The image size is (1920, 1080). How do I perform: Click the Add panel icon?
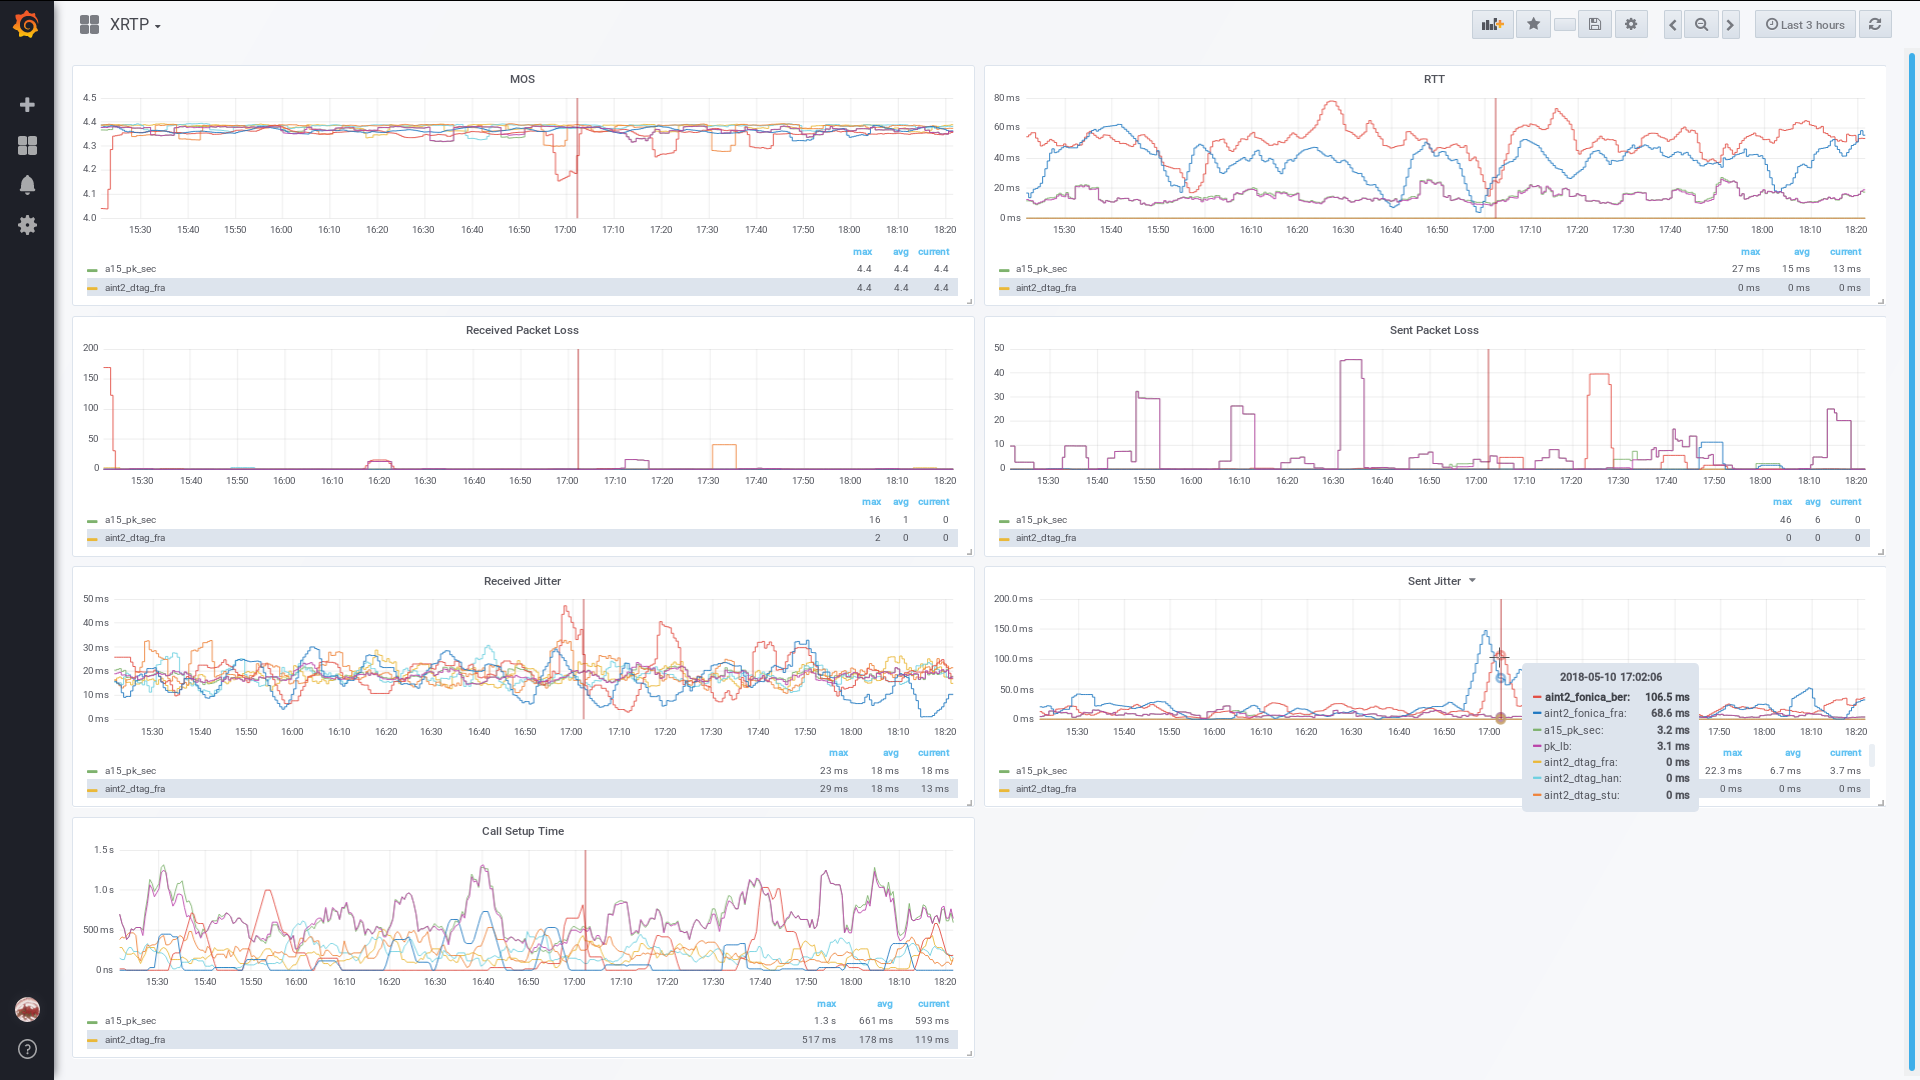point(1492,25)
